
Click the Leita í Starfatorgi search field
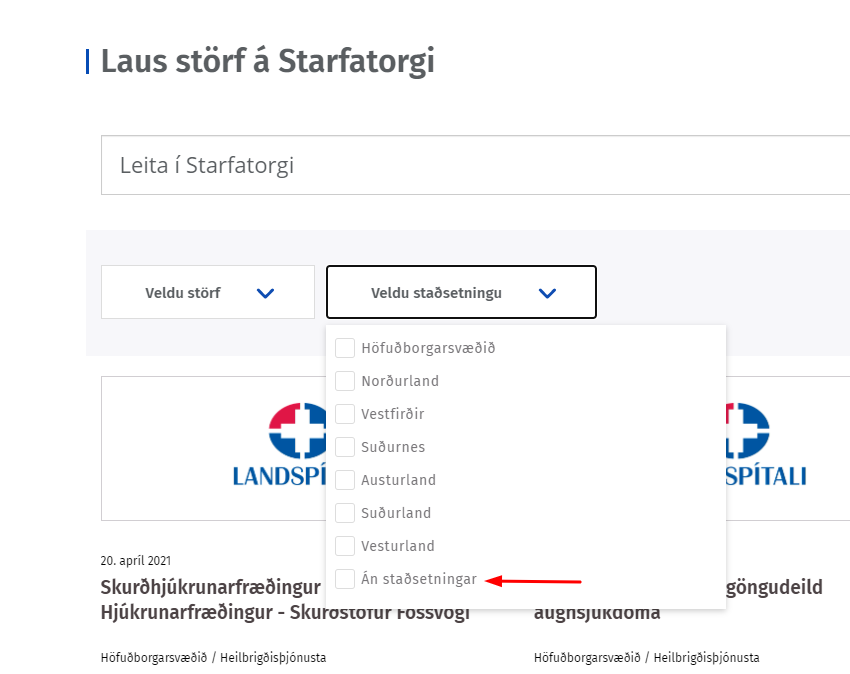pos(475,165)
